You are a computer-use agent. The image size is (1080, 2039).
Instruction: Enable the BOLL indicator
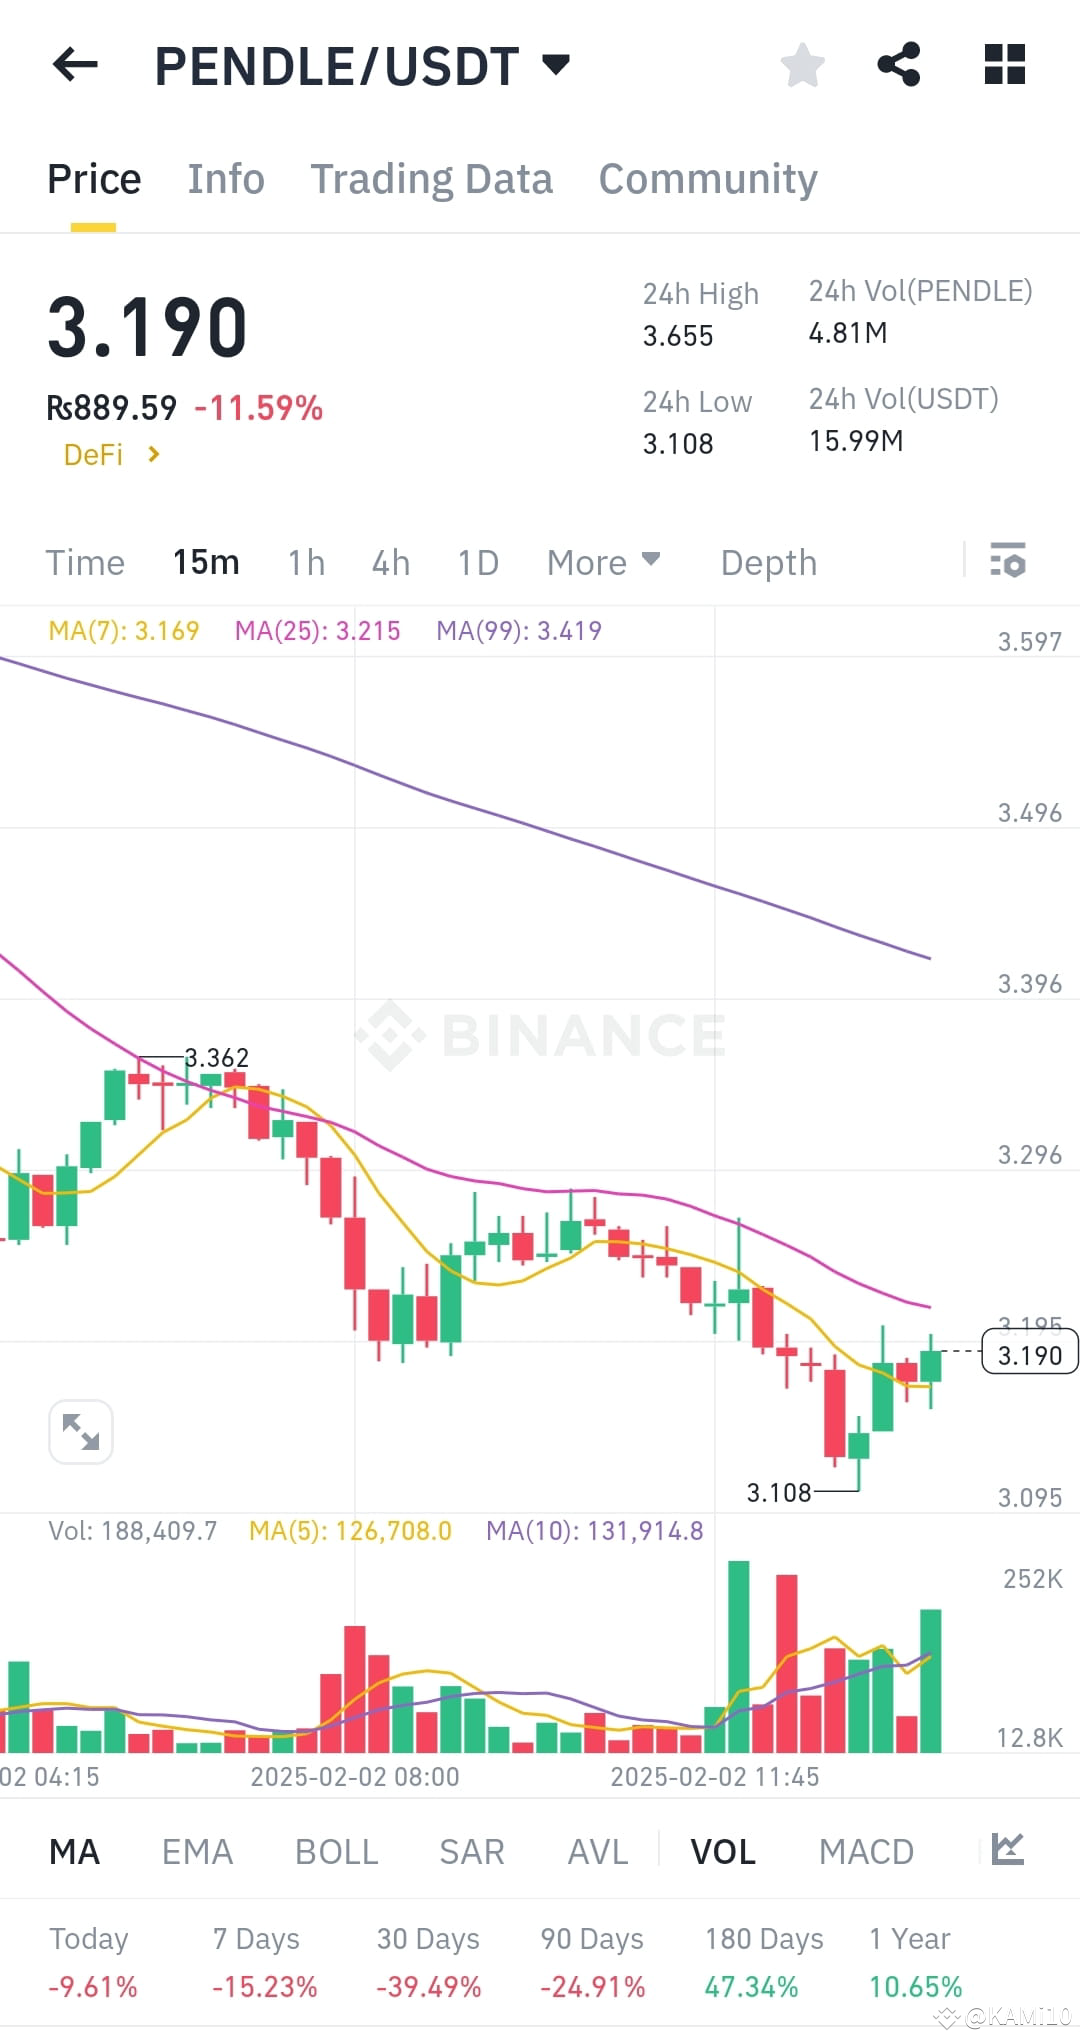tap(335, 1851)
